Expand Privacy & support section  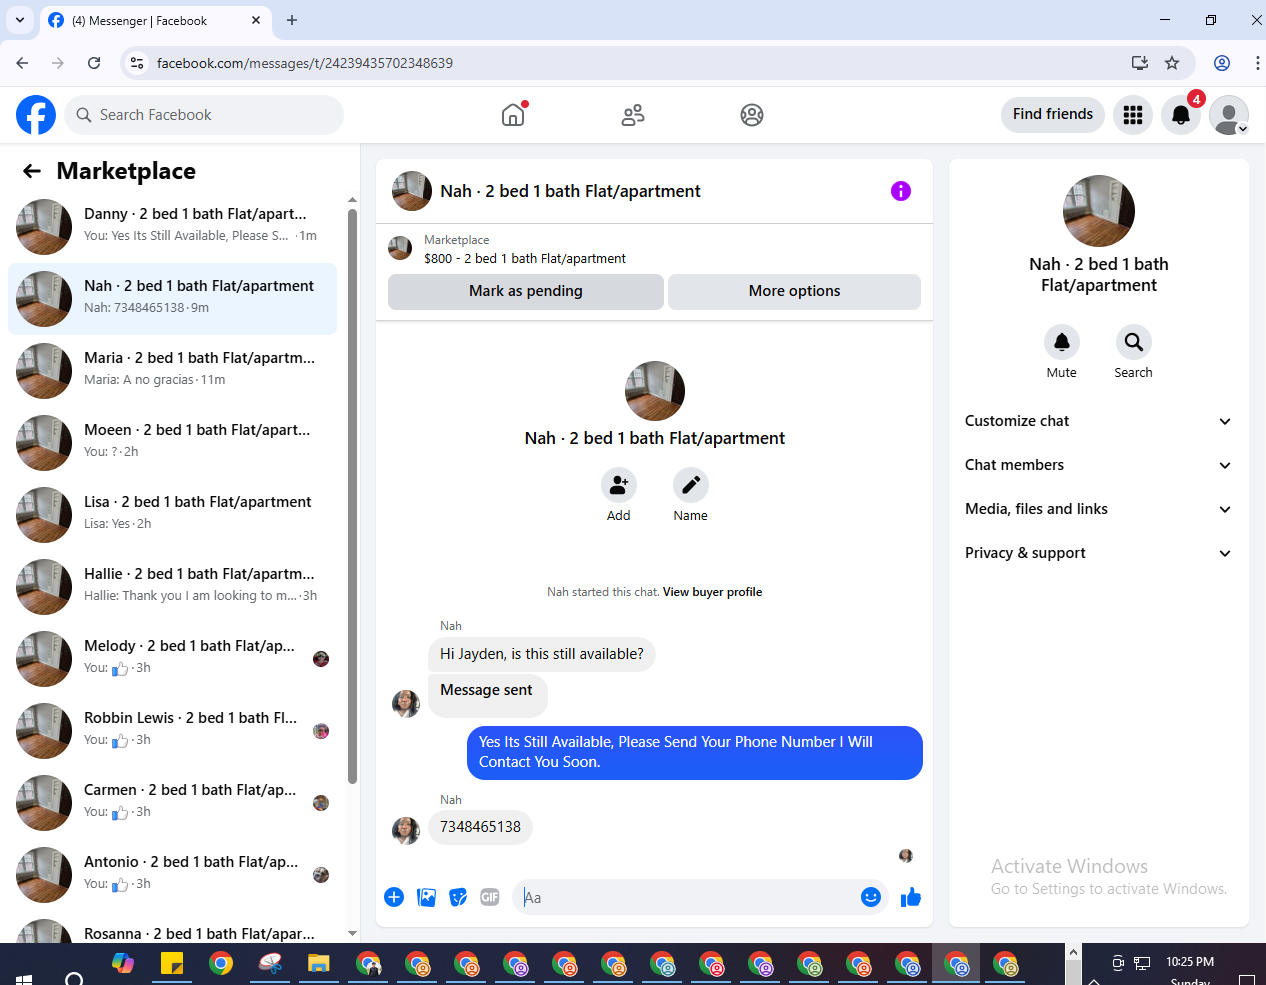point(1098,553)
